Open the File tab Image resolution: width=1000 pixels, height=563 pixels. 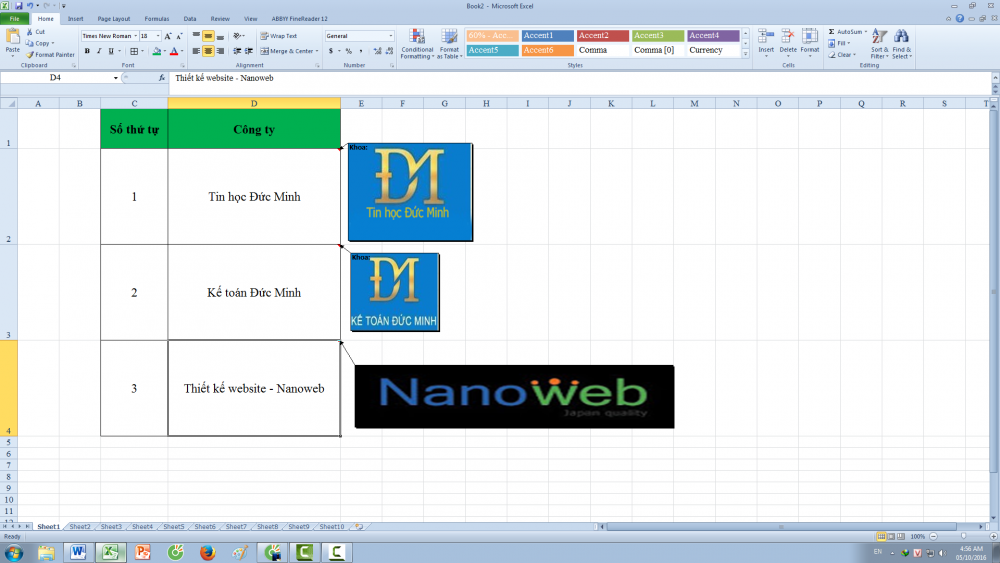point(14,19)
